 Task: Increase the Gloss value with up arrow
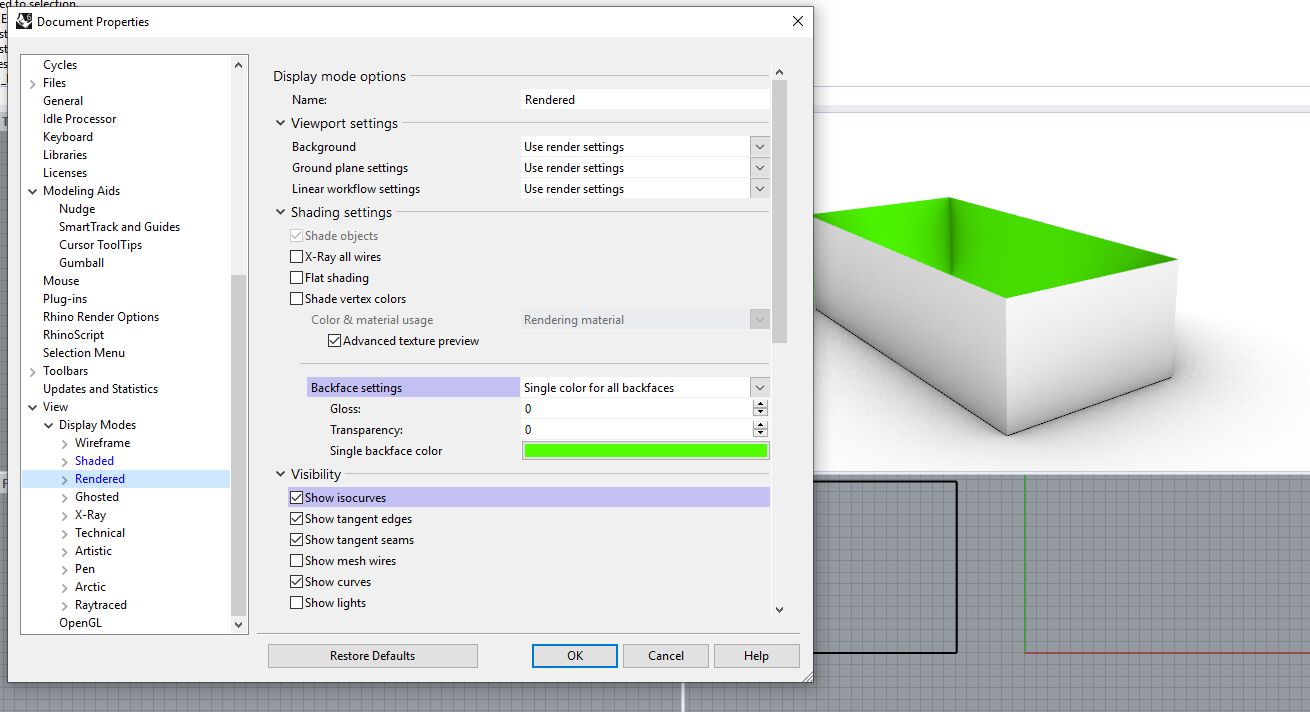[x=761, y=405]
